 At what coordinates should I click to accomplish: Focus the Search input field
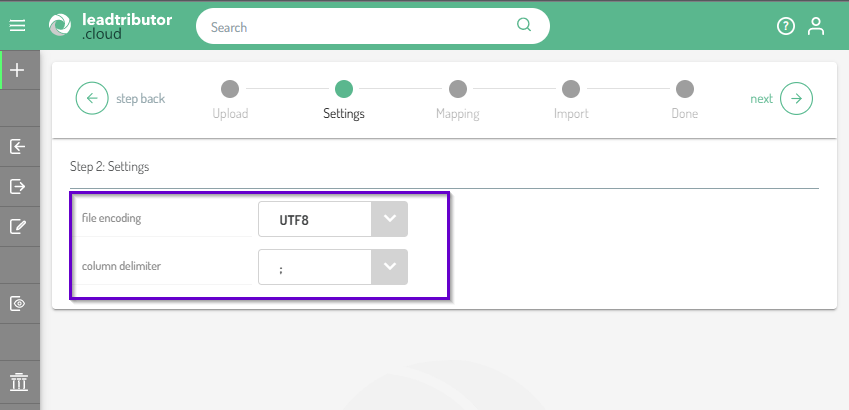pyautogui.click(x=360, y=27)
